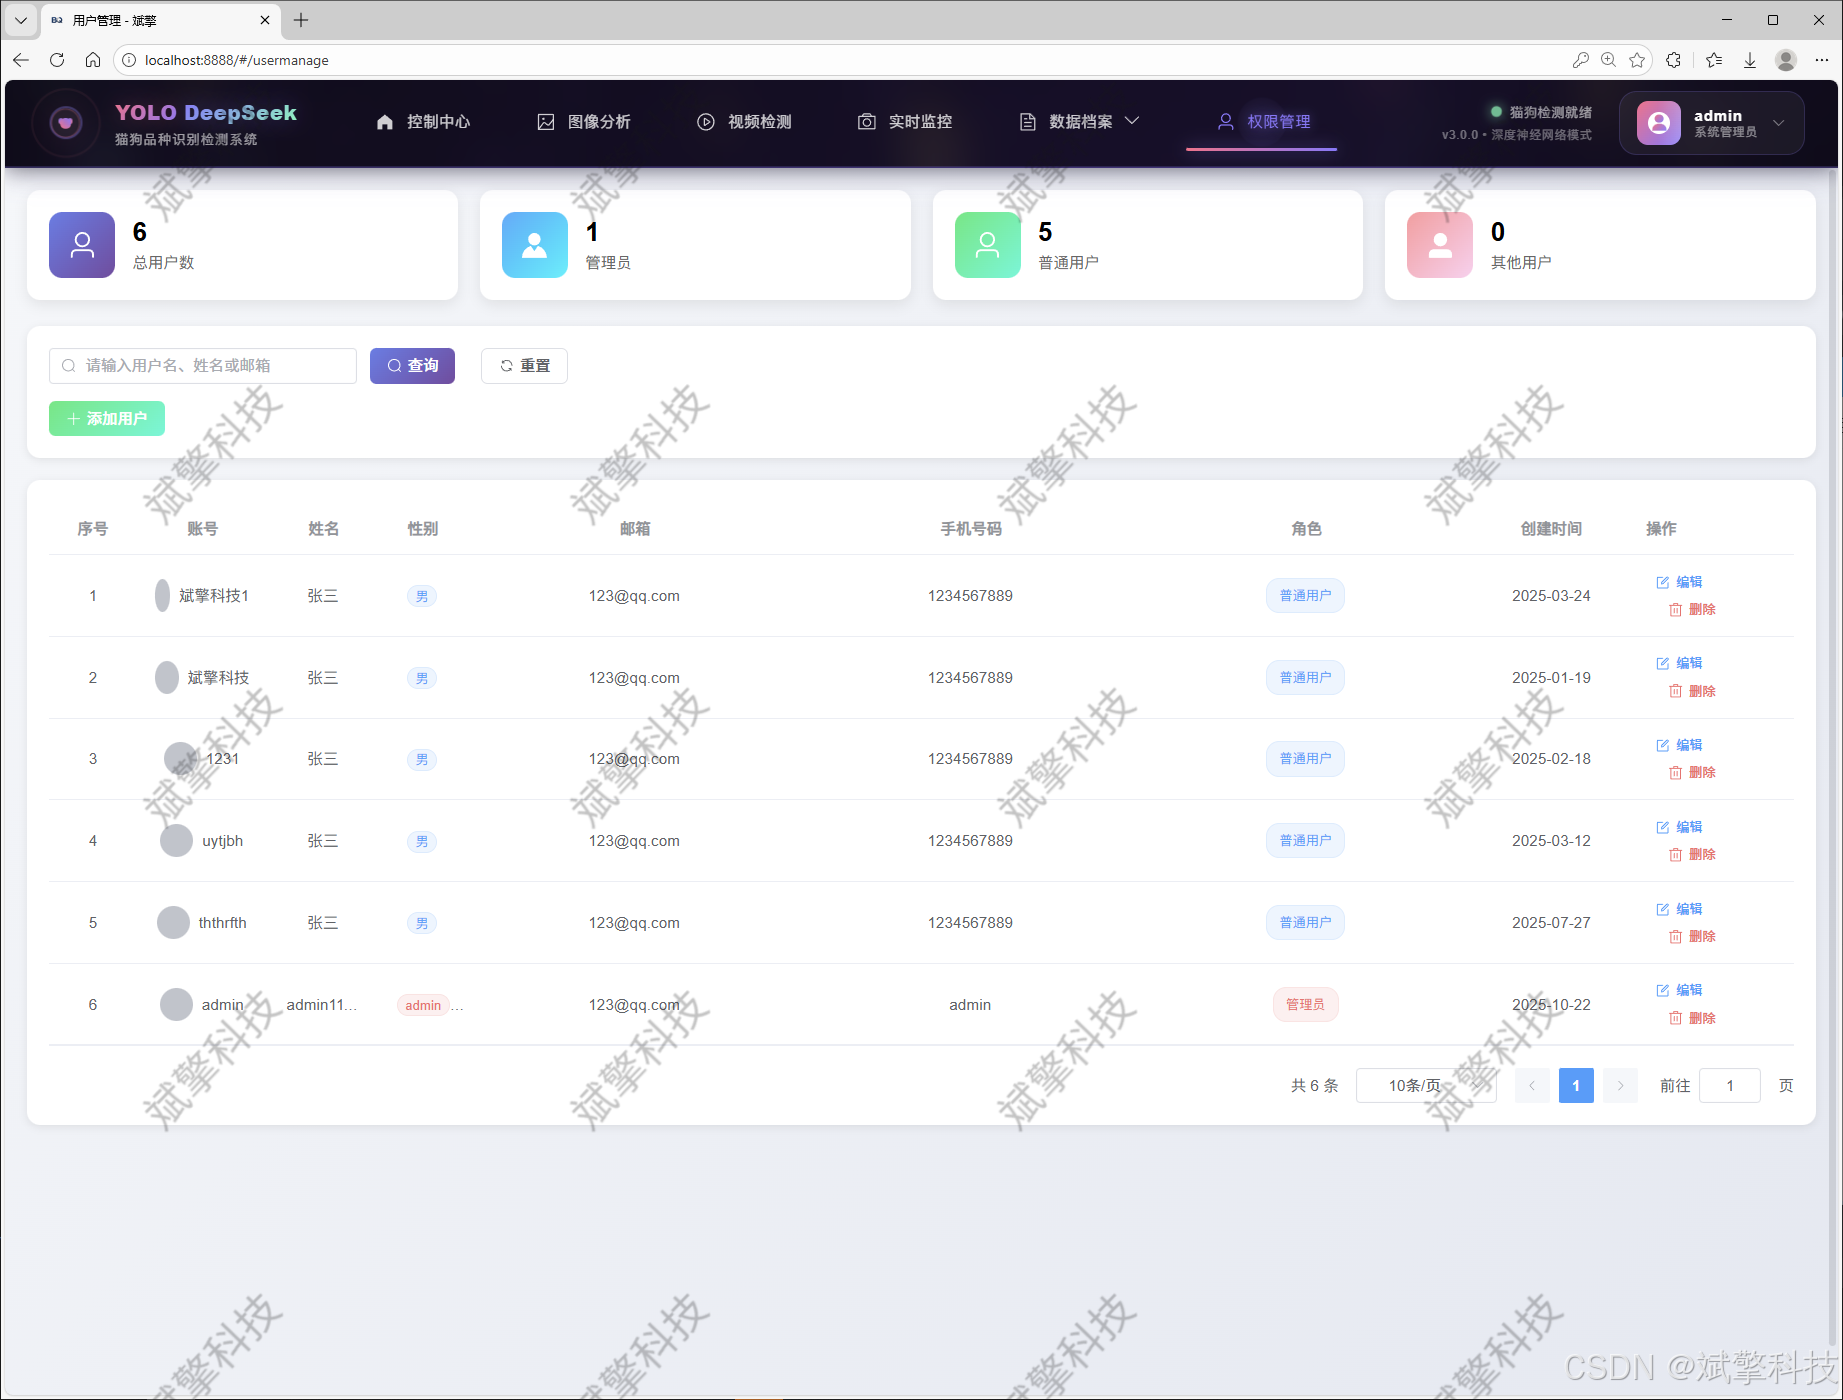
Task: Select page 1 in pagination
Action: tap(1576, 1086)
